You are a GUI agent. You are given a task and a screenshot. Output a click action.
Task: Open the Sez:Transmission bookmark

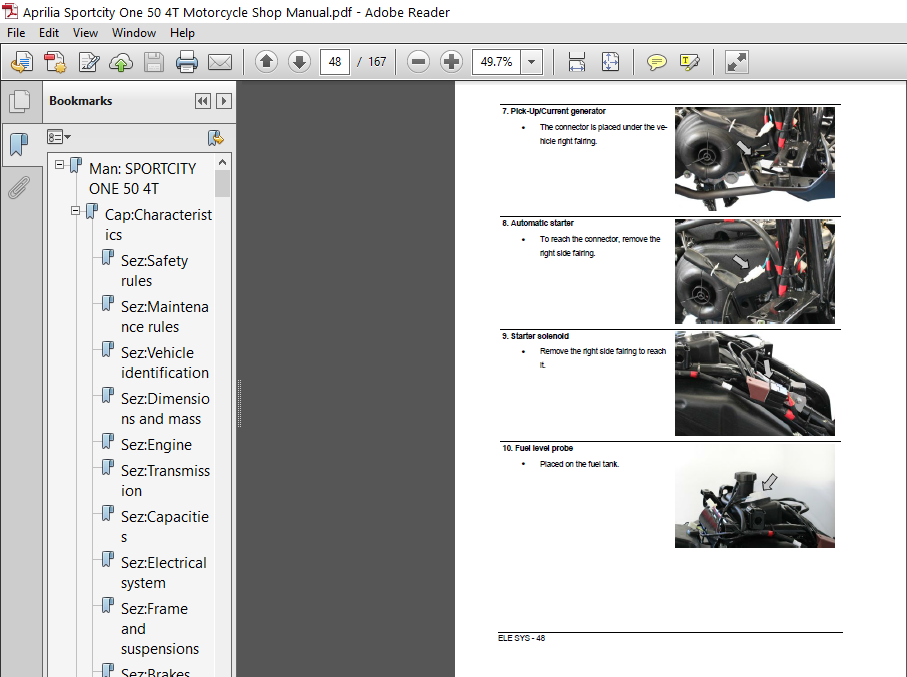[165, 480]
